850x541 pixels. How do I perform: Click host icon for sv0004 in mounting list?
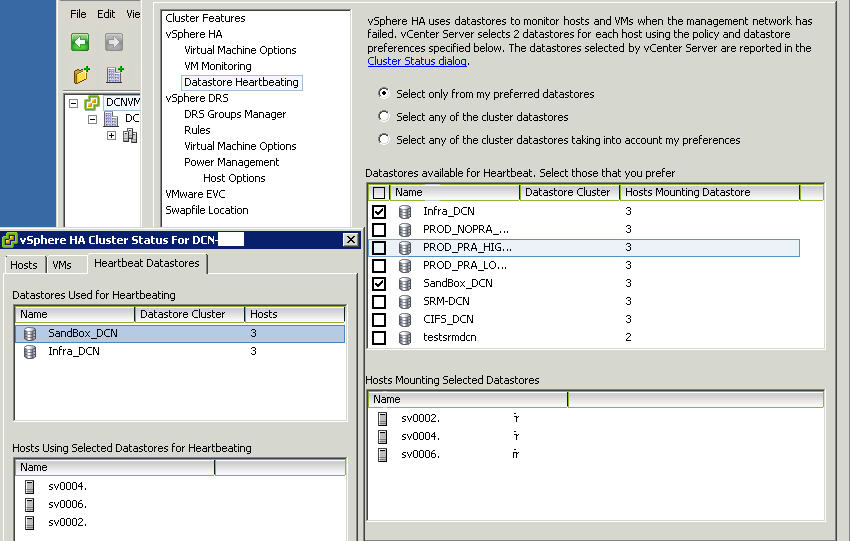[x=383, y=436]
